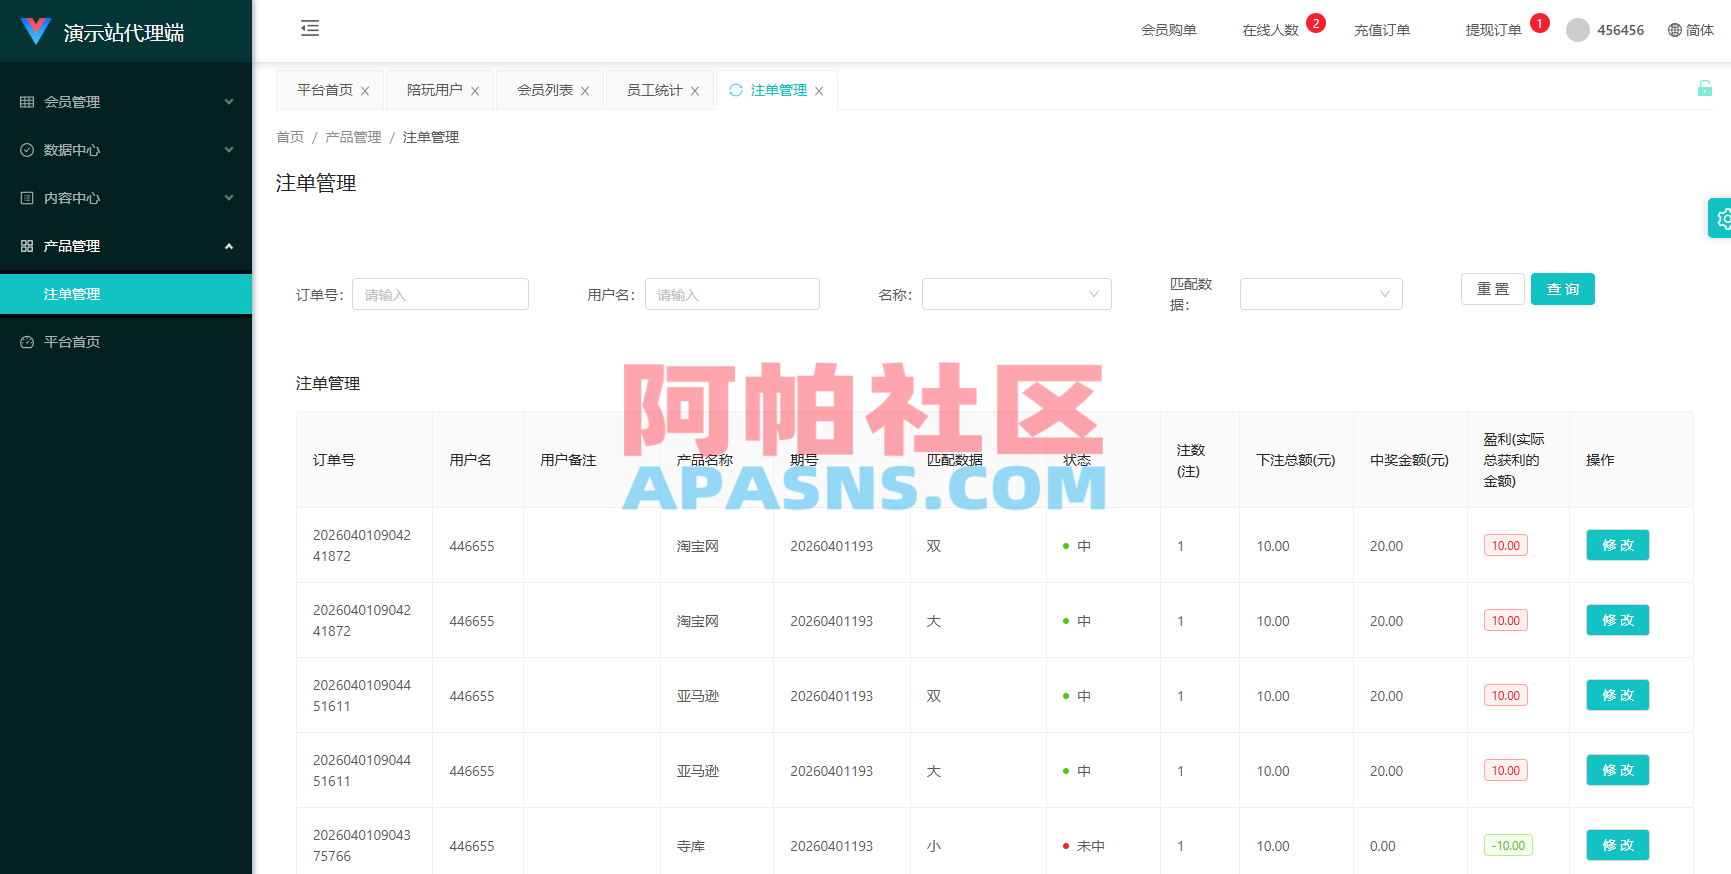Viewport: 1731px width, 874px height.
Task: Open 平台首页 from the sidebar
Action: (126, 342)
